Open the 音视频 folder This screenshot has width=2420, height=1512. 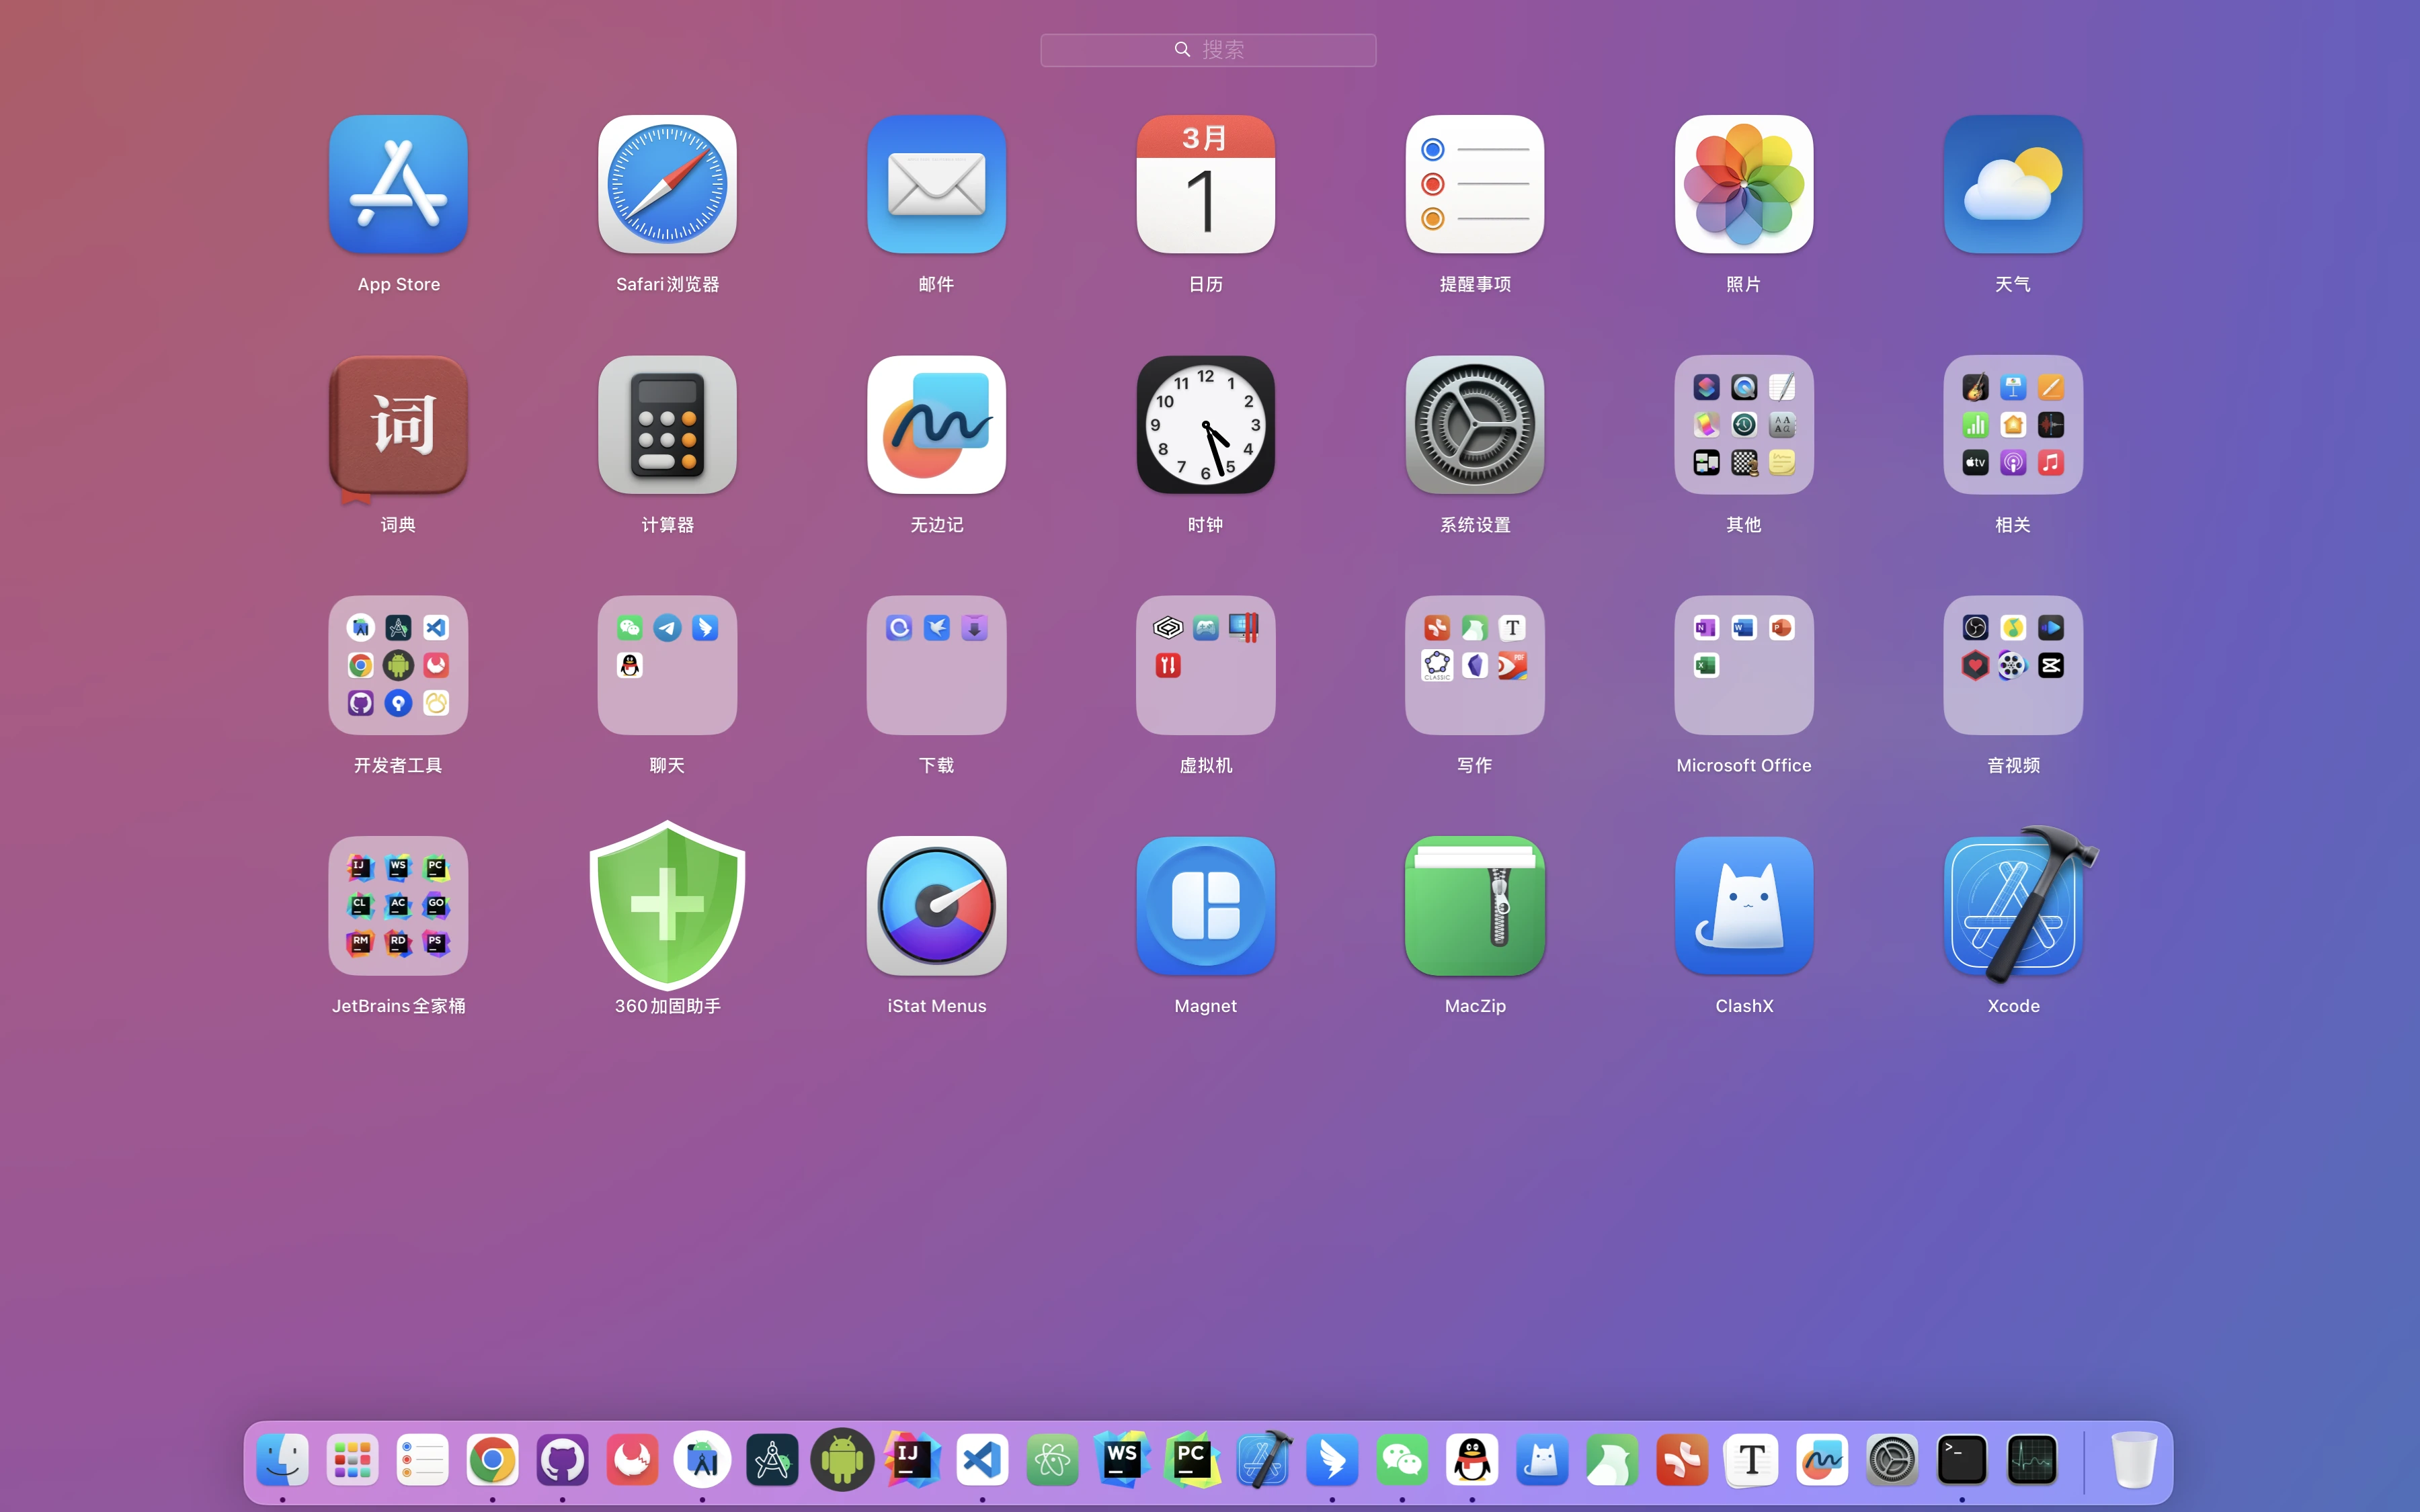pos(2012,665)
